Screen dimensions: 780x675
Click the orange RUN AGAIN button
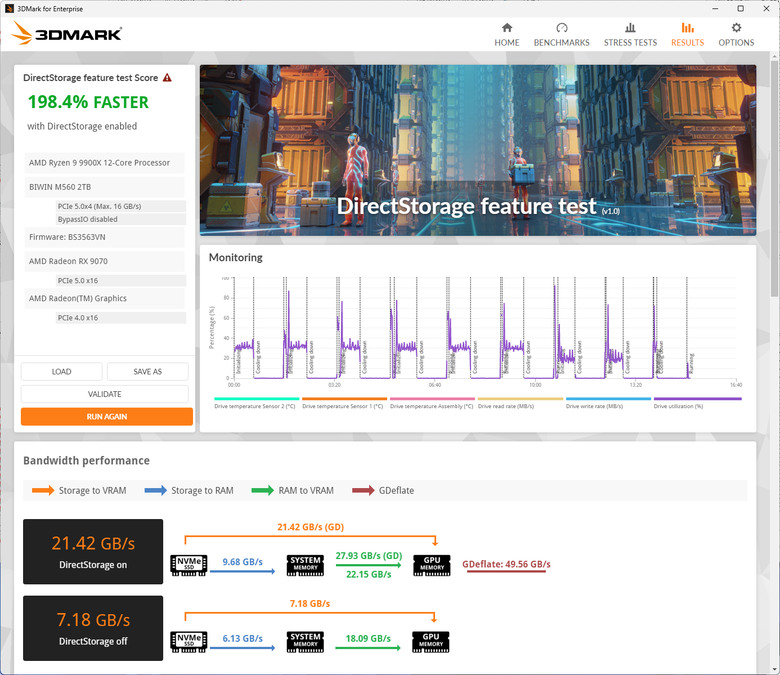pos(107,416)
